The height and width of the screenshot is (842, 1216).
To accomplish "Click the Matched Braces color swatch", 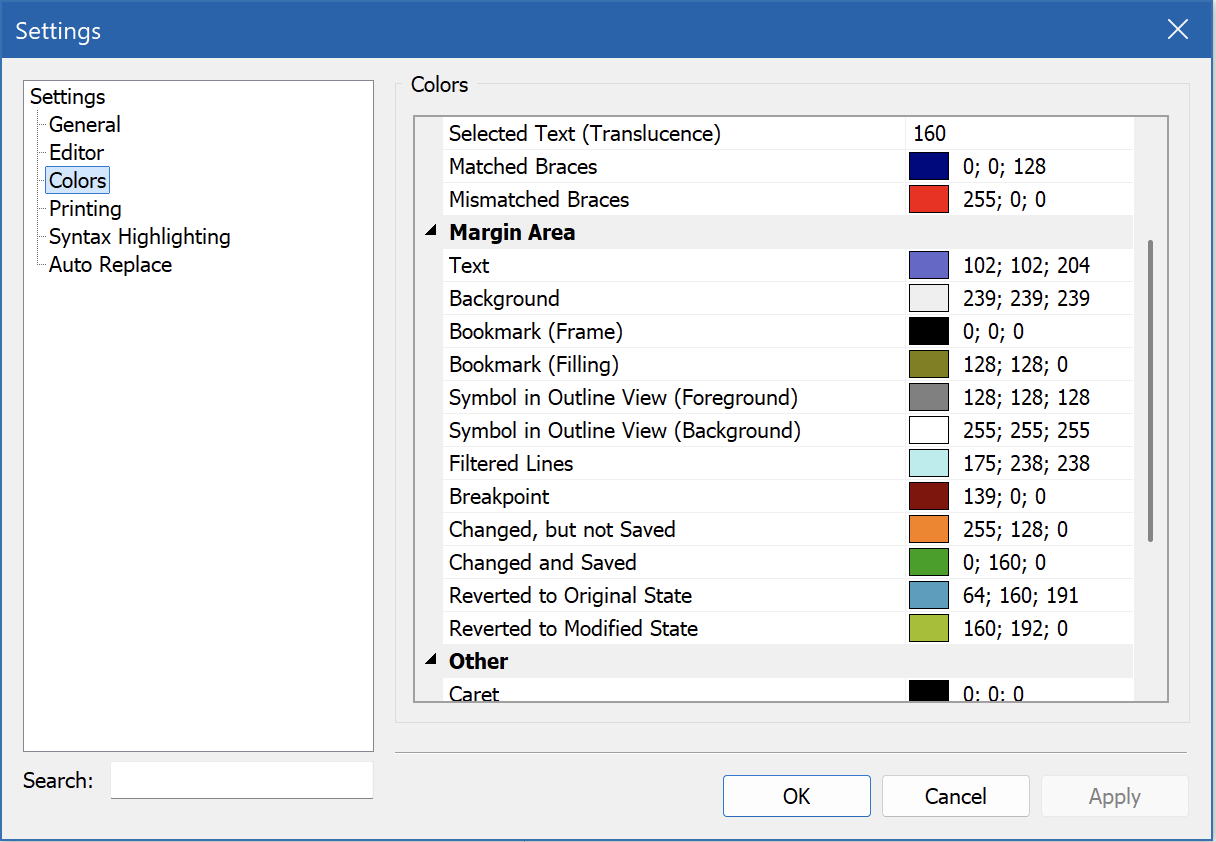I will point(929,166).
